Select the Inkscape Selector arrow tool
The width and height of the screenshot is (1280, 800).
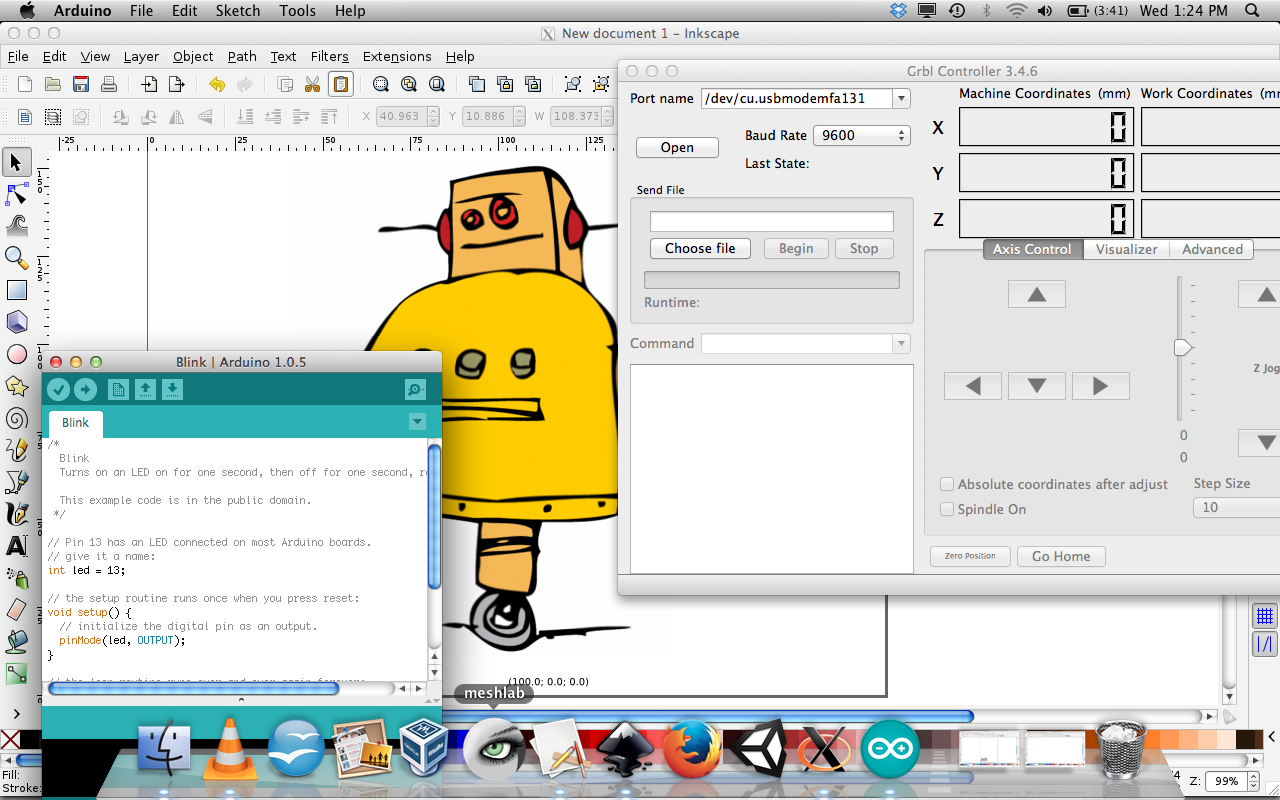[17, 162]
